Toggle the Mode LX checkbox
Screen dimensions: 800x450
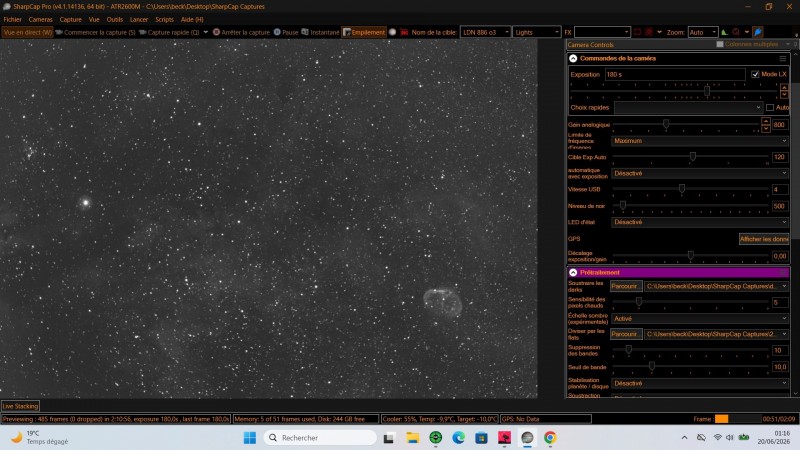pyautogui.click(x=755, y=74)
